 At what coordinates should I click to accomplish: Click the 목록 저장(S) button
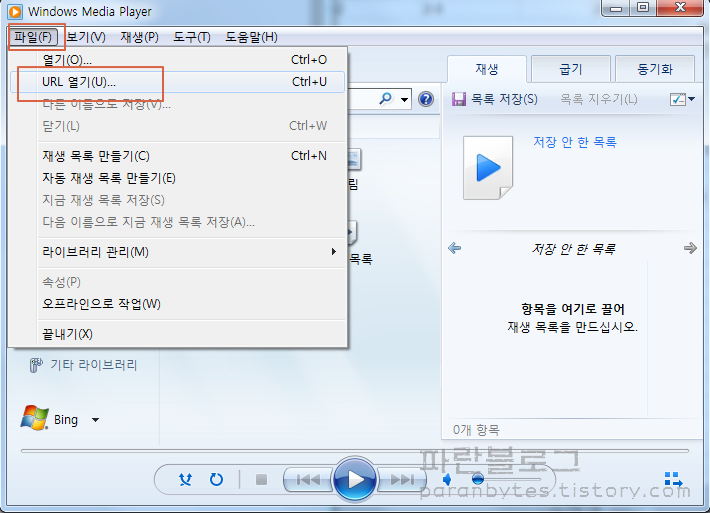click(x=495, y=99)
